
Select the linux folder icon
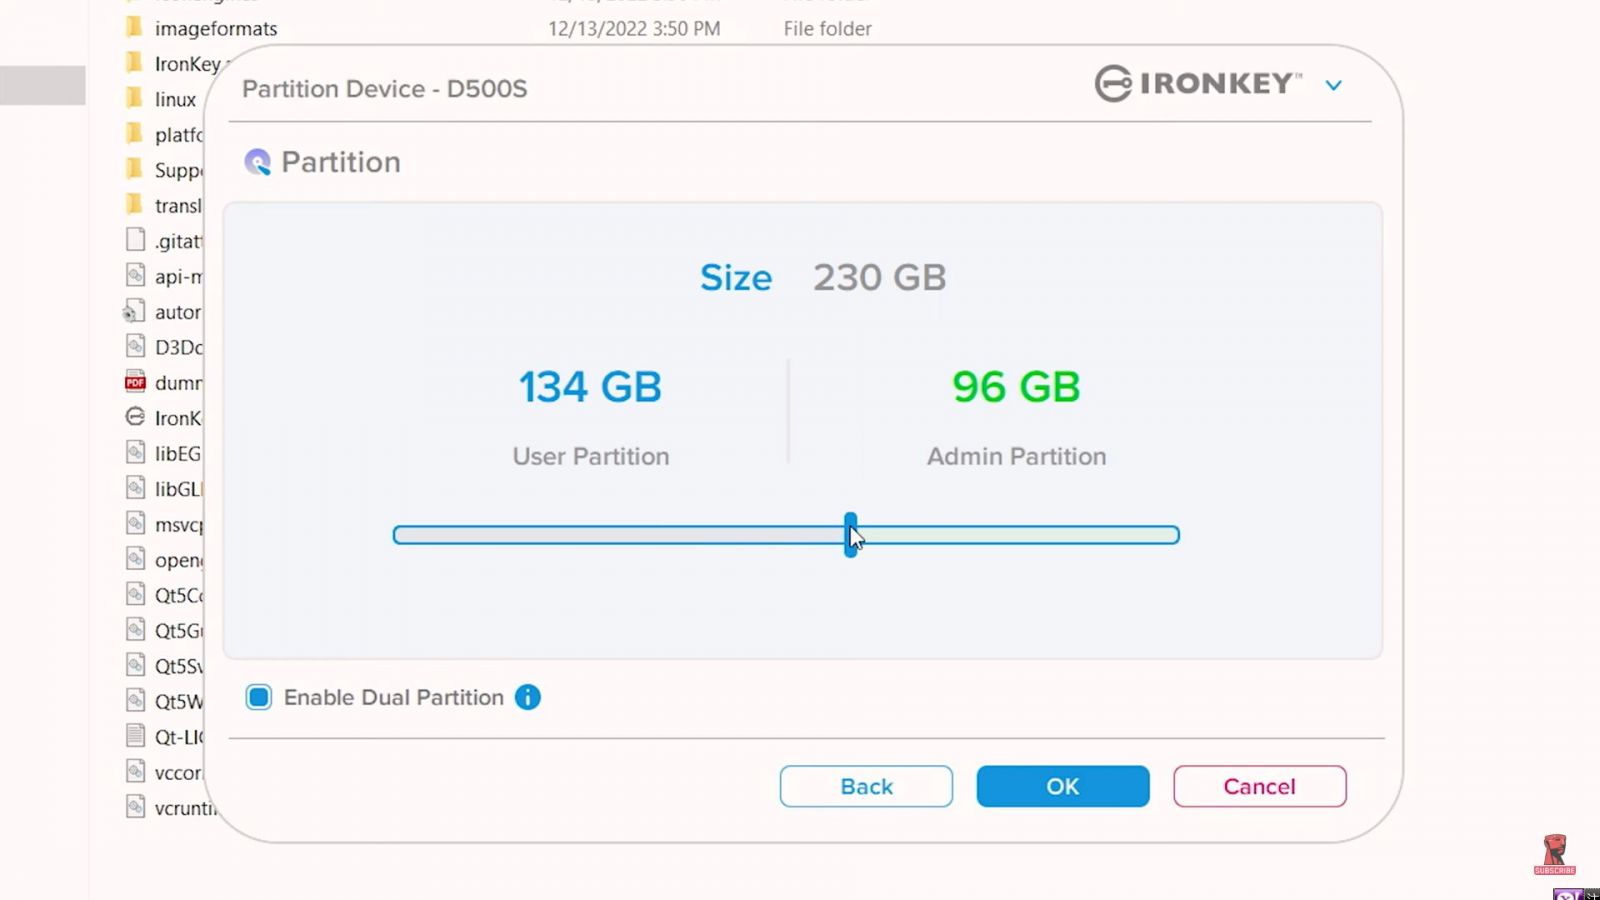point(135,98)
